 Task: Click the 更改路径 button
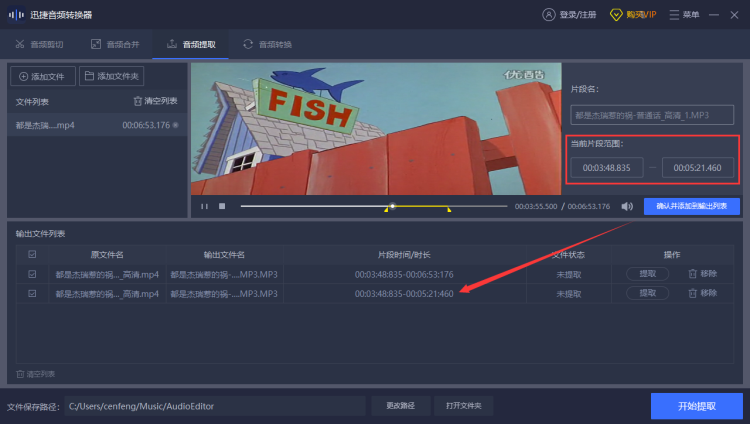(401, 406)
